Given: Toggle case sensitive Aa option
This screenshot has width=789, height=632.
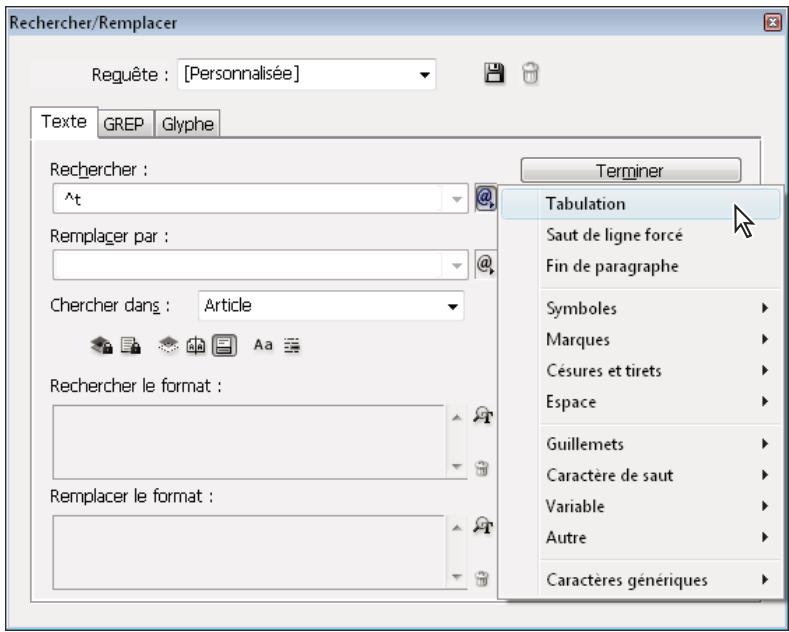Looking at the screenshot, I should click(263, 345).
